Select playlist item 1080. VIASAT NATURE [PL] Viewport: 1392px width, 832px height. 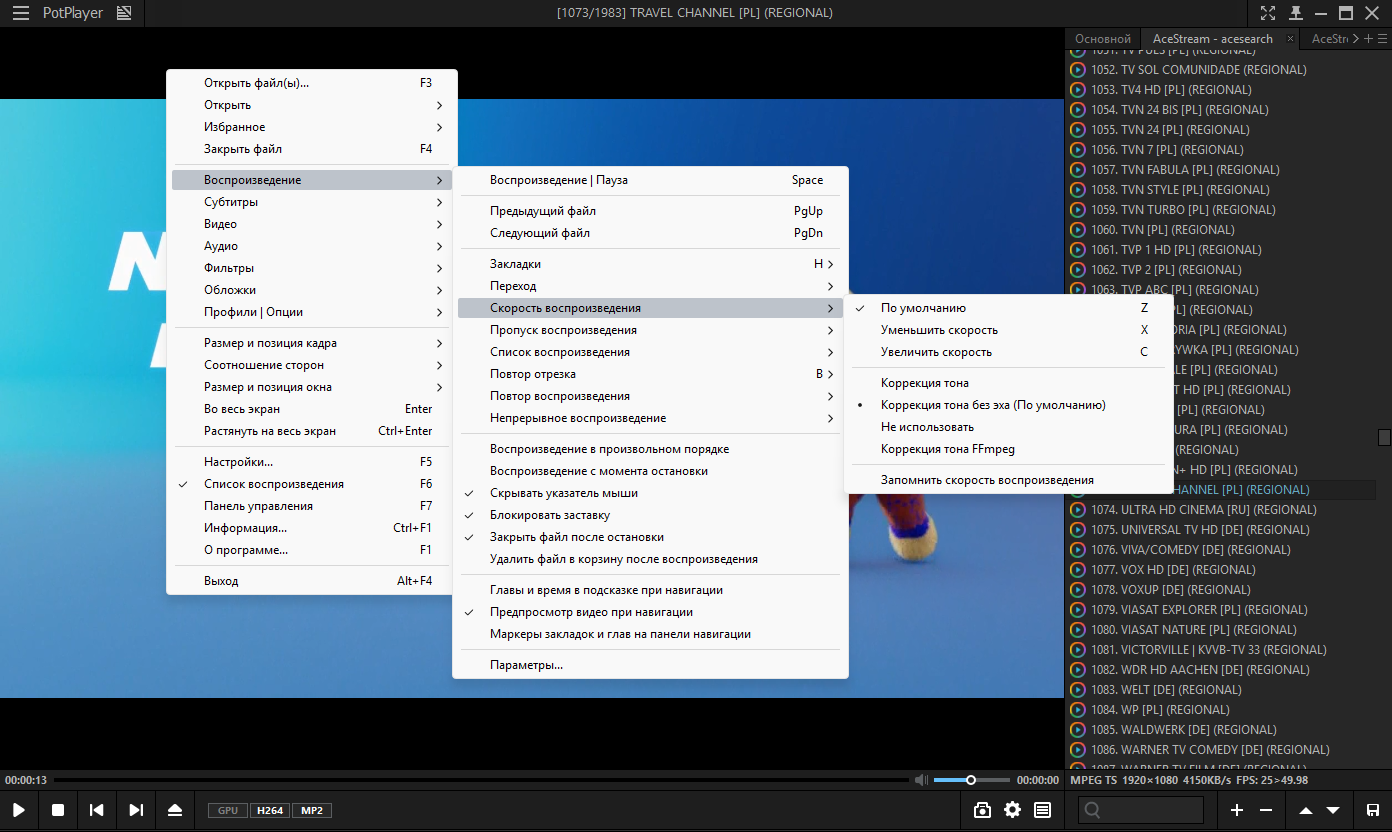1222,630
